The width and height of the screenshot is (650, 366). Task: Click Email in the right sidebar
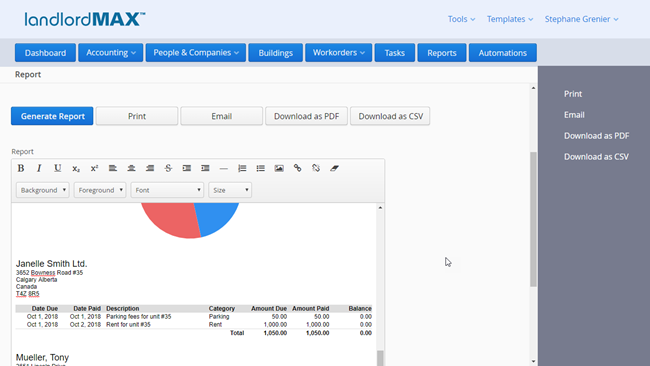[574, 115]
